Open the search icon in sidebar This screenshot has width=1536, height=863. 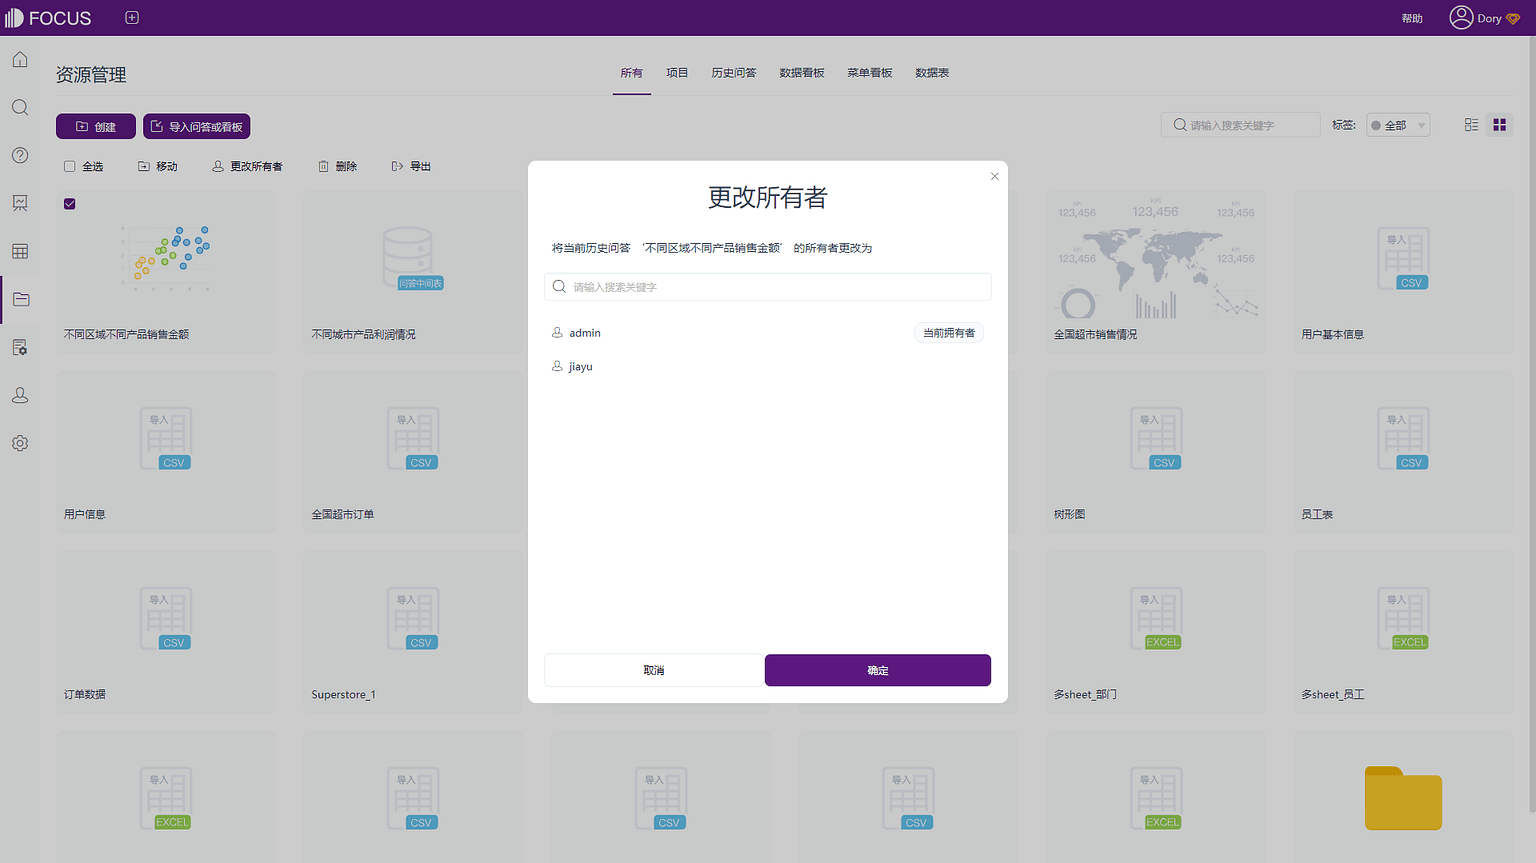point(20,108)
